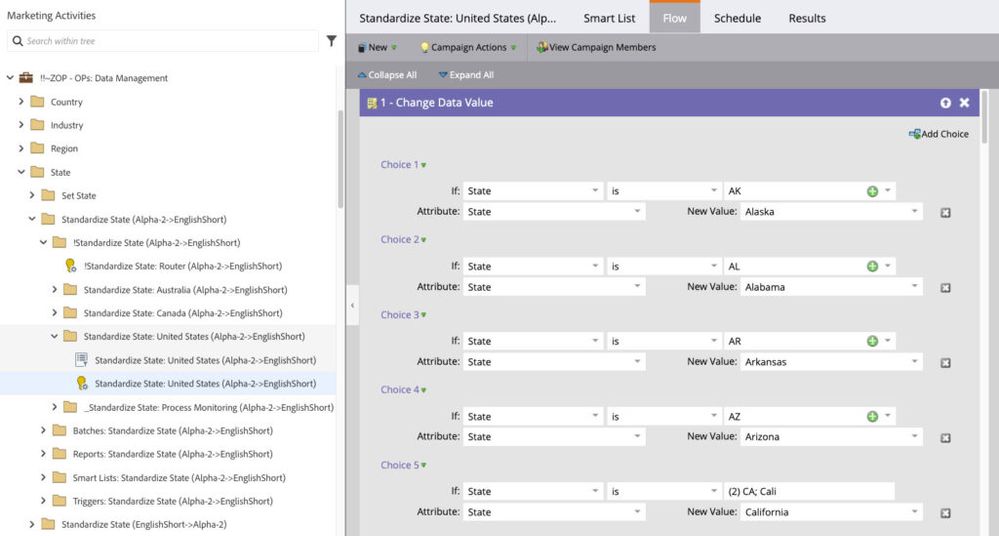The width and height of the screenshot is (999, 536).
Task: Move flow step up with arrow icon
Action: [945, 103]
